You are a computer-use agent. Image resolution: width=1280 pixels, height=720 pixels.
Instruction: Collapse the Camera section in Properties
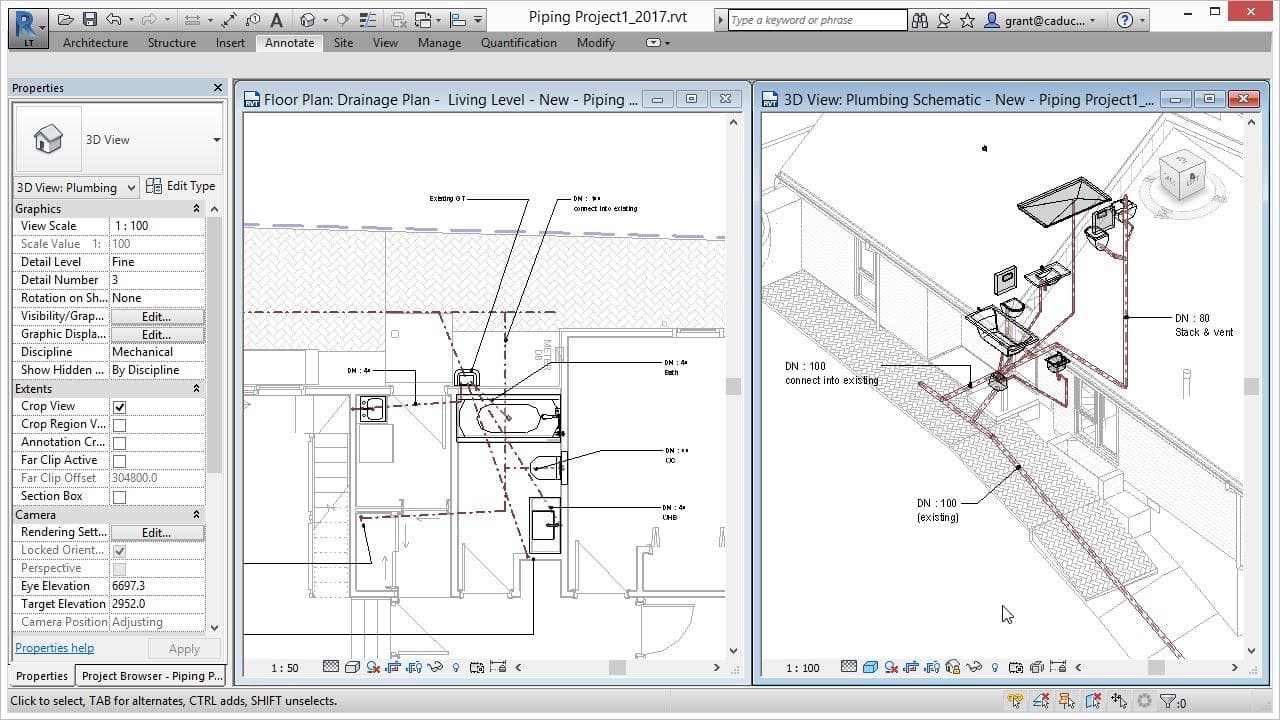click(x=196, y=515)
